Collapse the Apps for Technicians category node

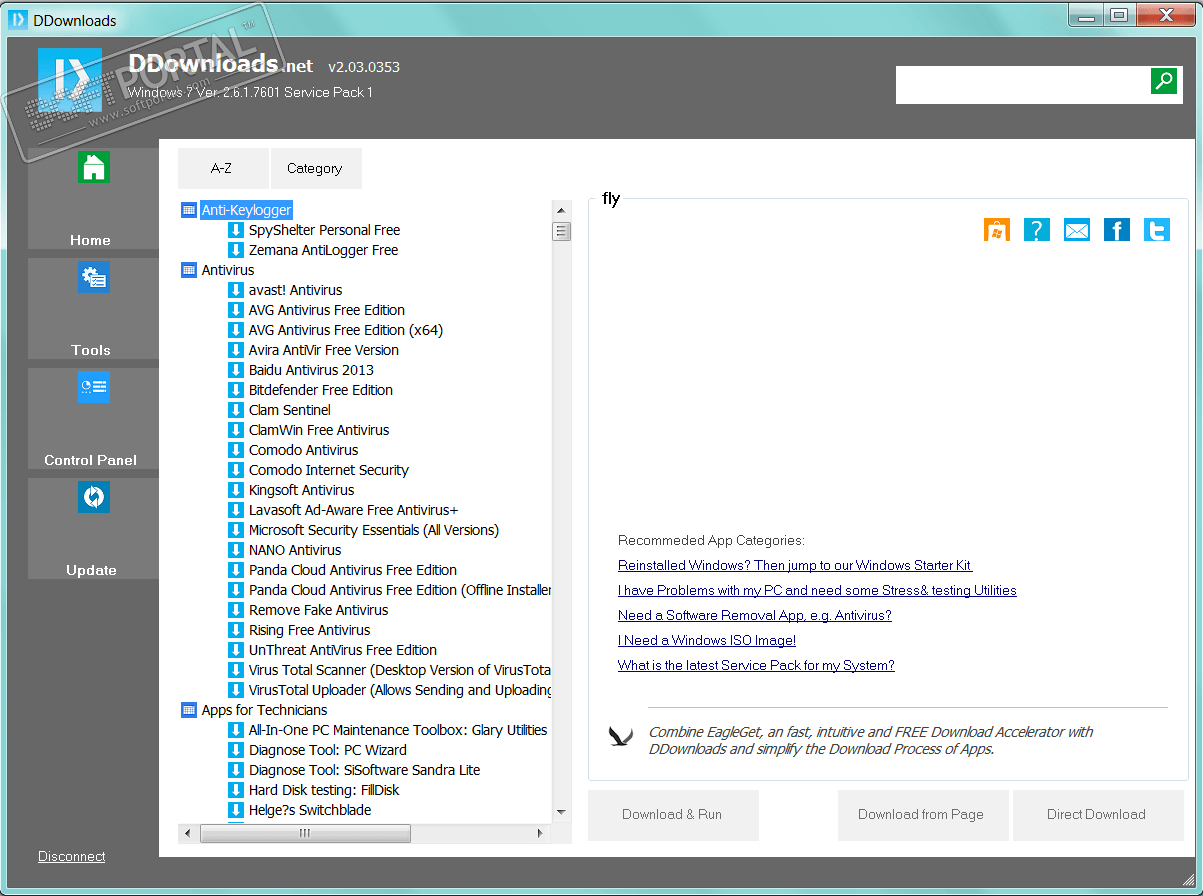(189, 710)
